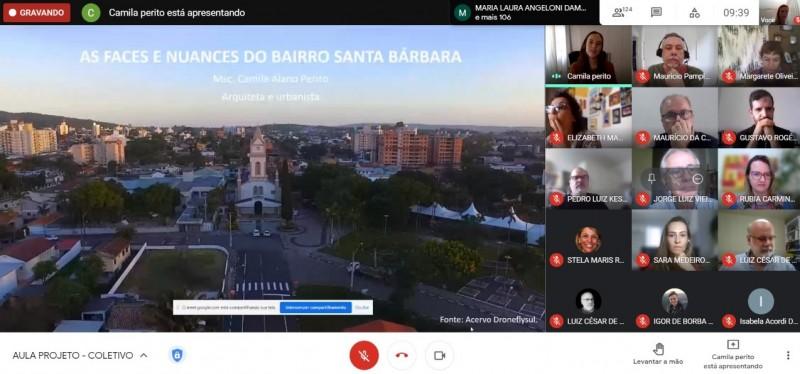Screen dimensions: 800x374
Task: Hang up with the leave call button
Action: point(402,355)
